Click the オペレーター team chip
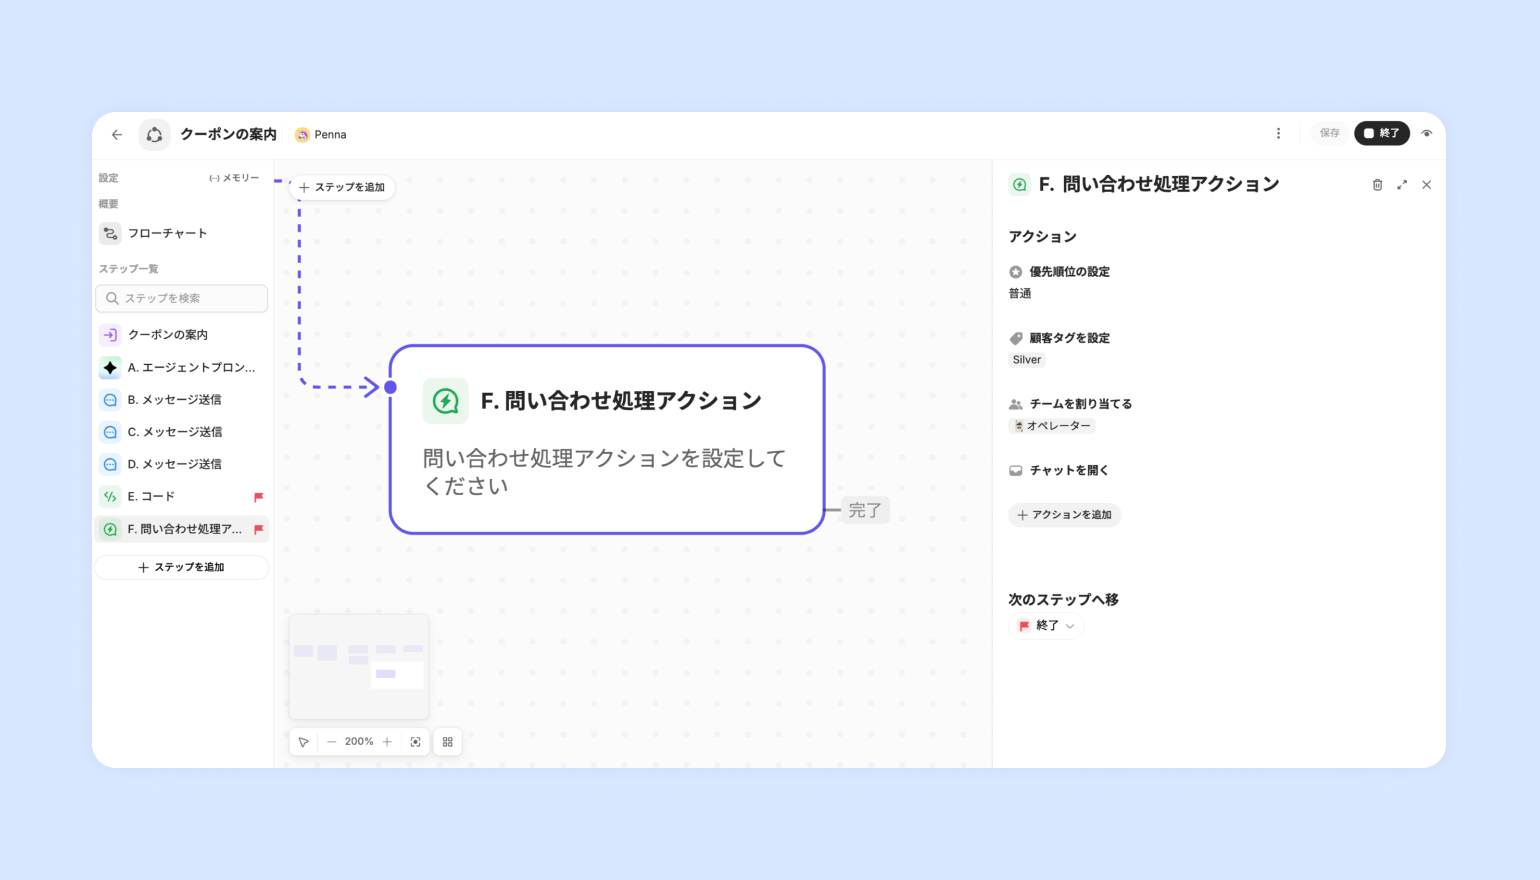Image resolution: width=1540 pixels, height=880 pixels. tap(1052, 426)
